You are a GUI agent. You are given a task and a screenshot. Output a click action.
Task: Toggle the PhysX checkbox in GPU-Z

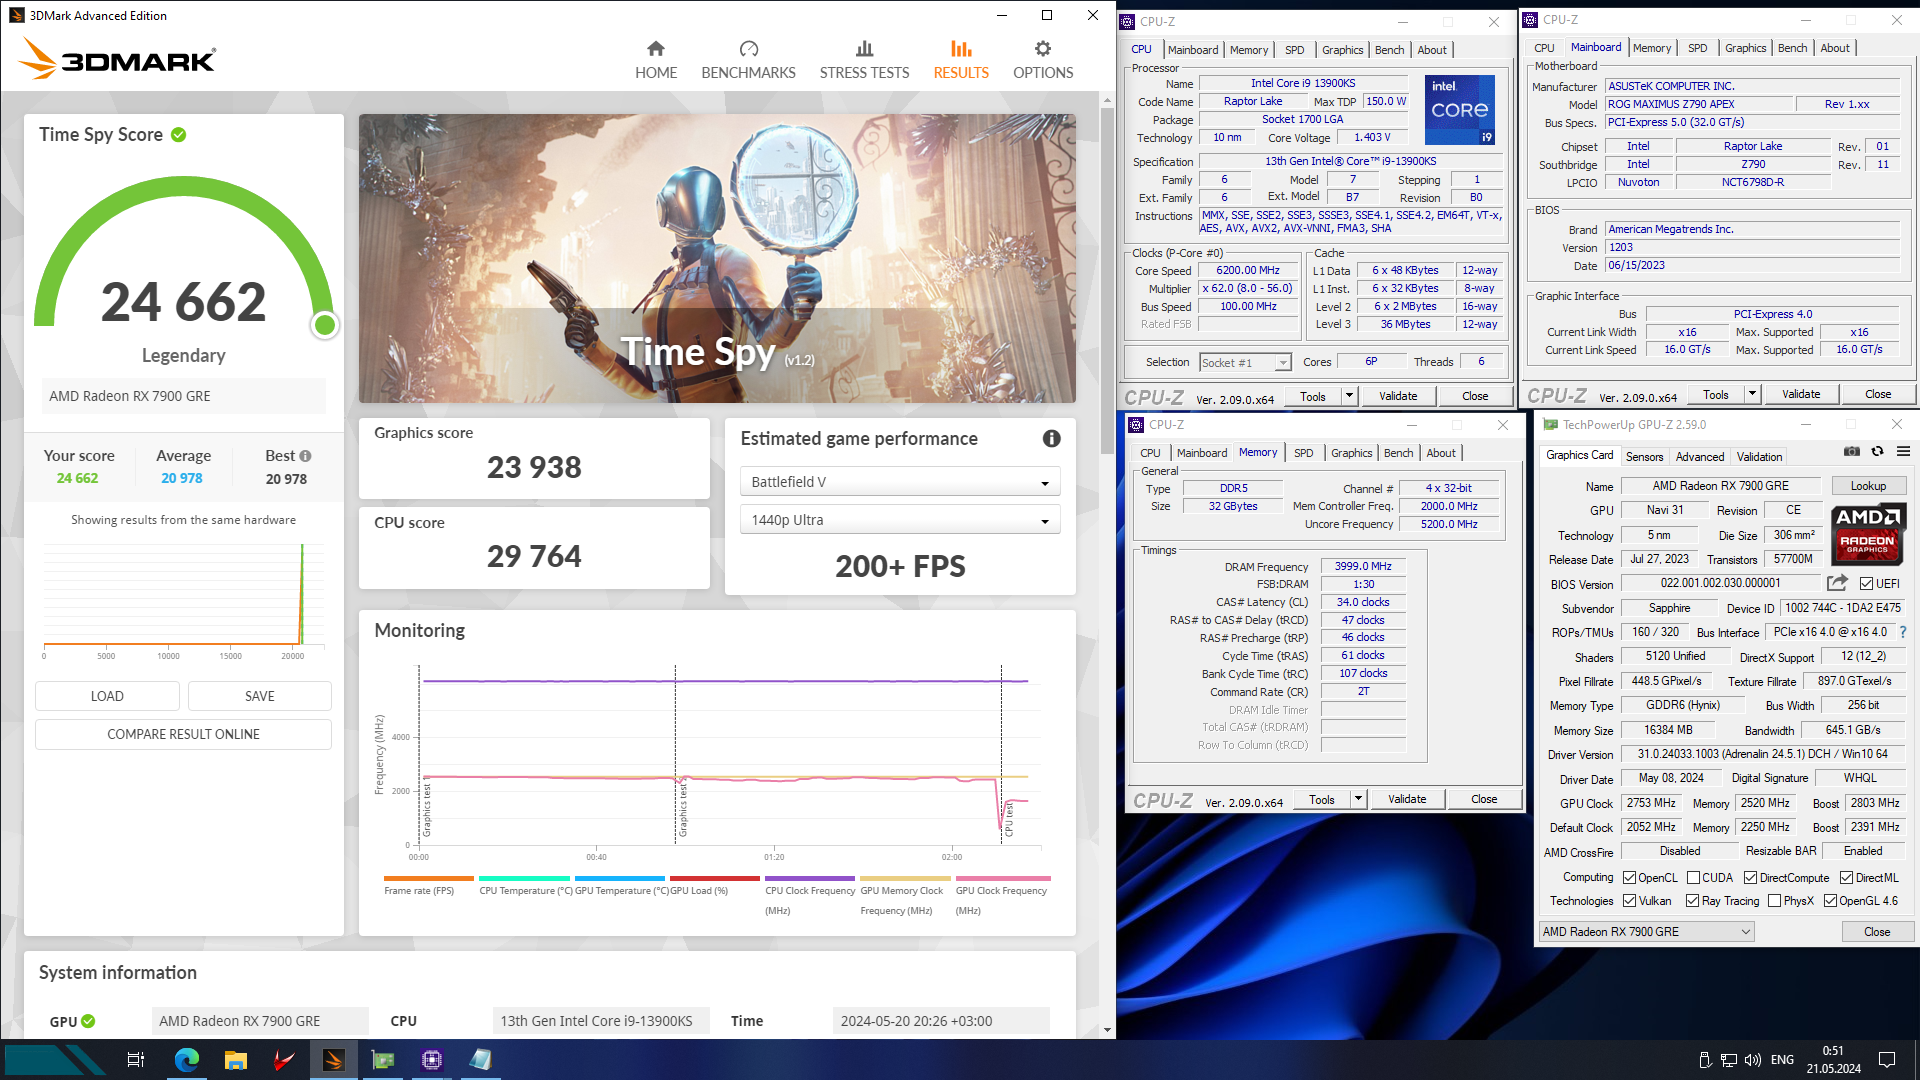(x=1774, y=901)
